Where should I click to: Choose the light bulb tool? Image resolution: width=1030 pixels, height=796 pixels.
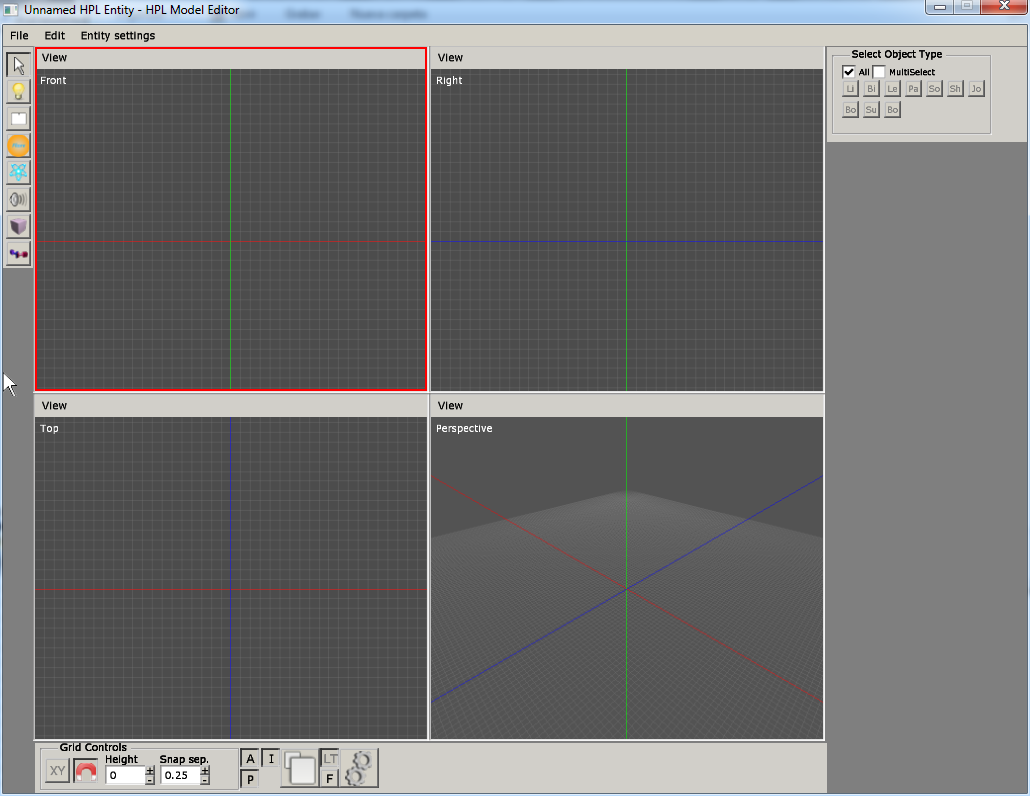tap(18, 92)
